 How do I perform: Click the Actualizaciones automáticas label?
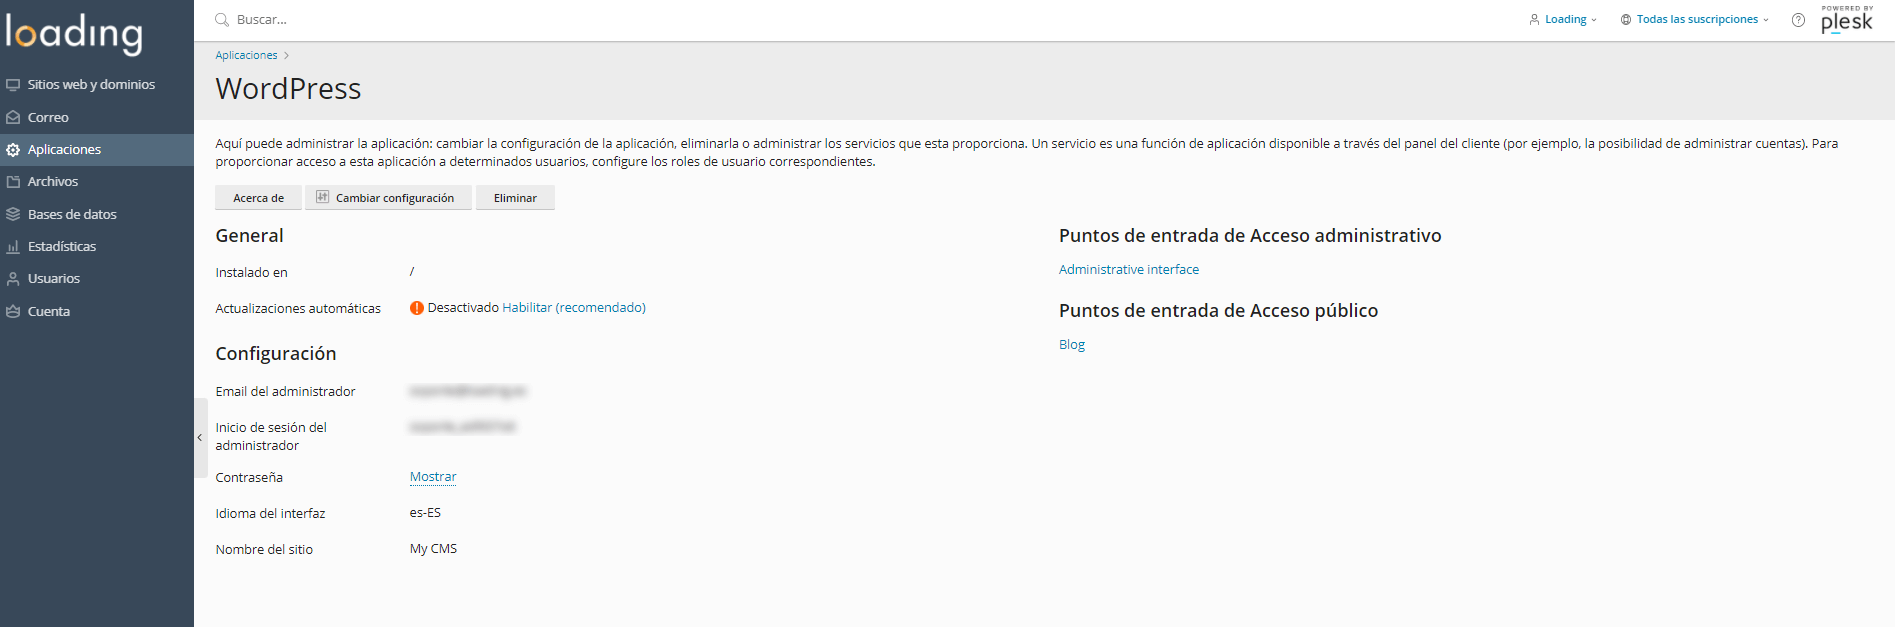pyautogui.click(x=298, y=308)
